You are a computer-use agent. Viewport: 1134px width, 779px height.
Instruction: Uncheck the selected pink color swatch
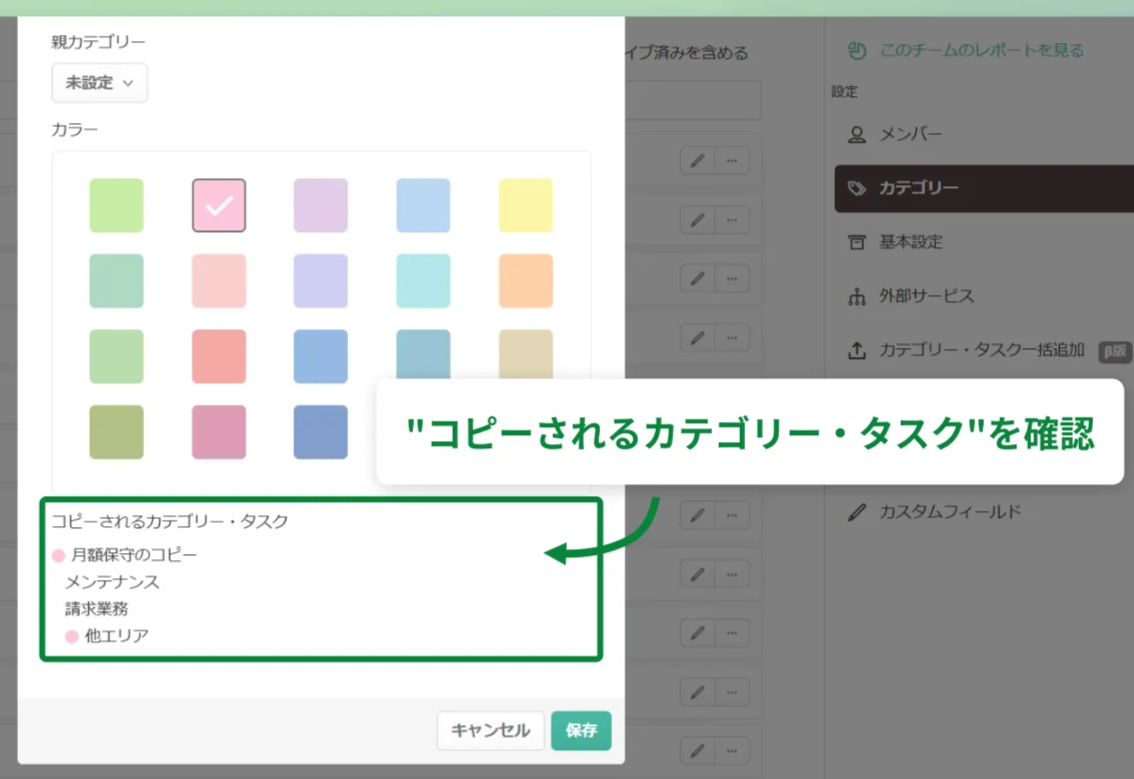[219, 206]
